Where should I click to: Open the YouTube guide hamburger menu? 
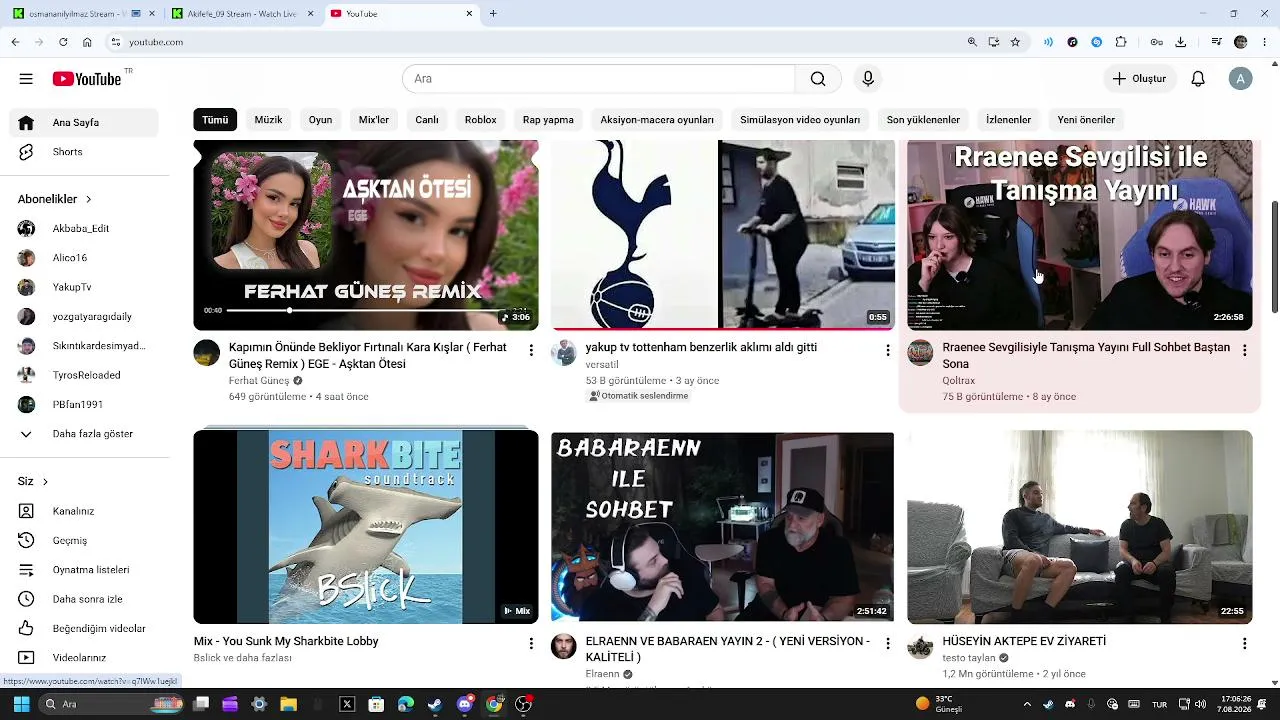[x=26, y=79]
